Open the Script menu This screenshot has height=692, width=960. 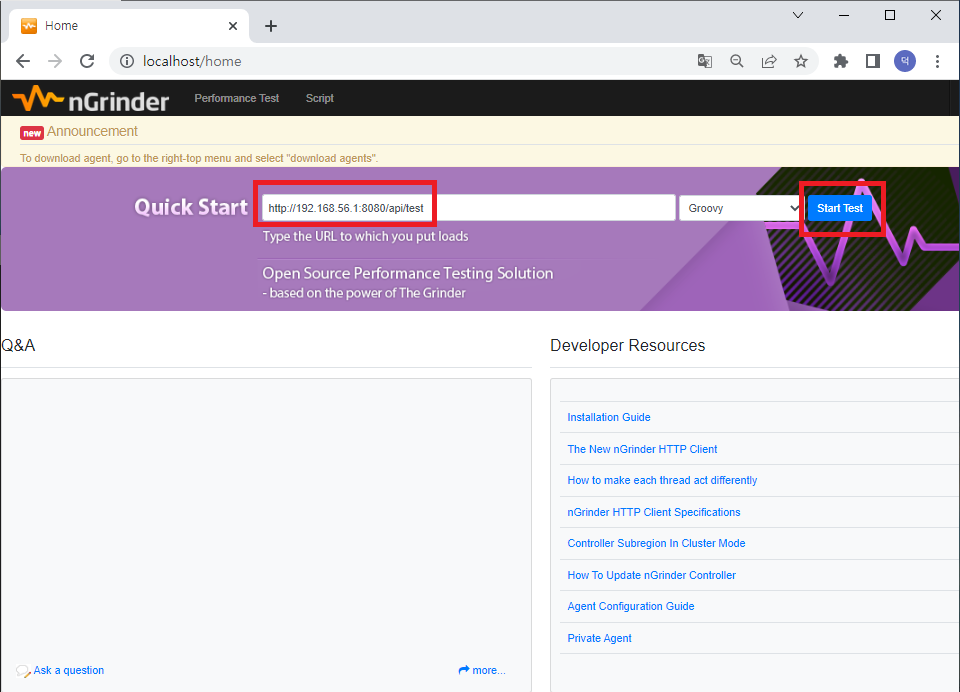tap(320, 98)
